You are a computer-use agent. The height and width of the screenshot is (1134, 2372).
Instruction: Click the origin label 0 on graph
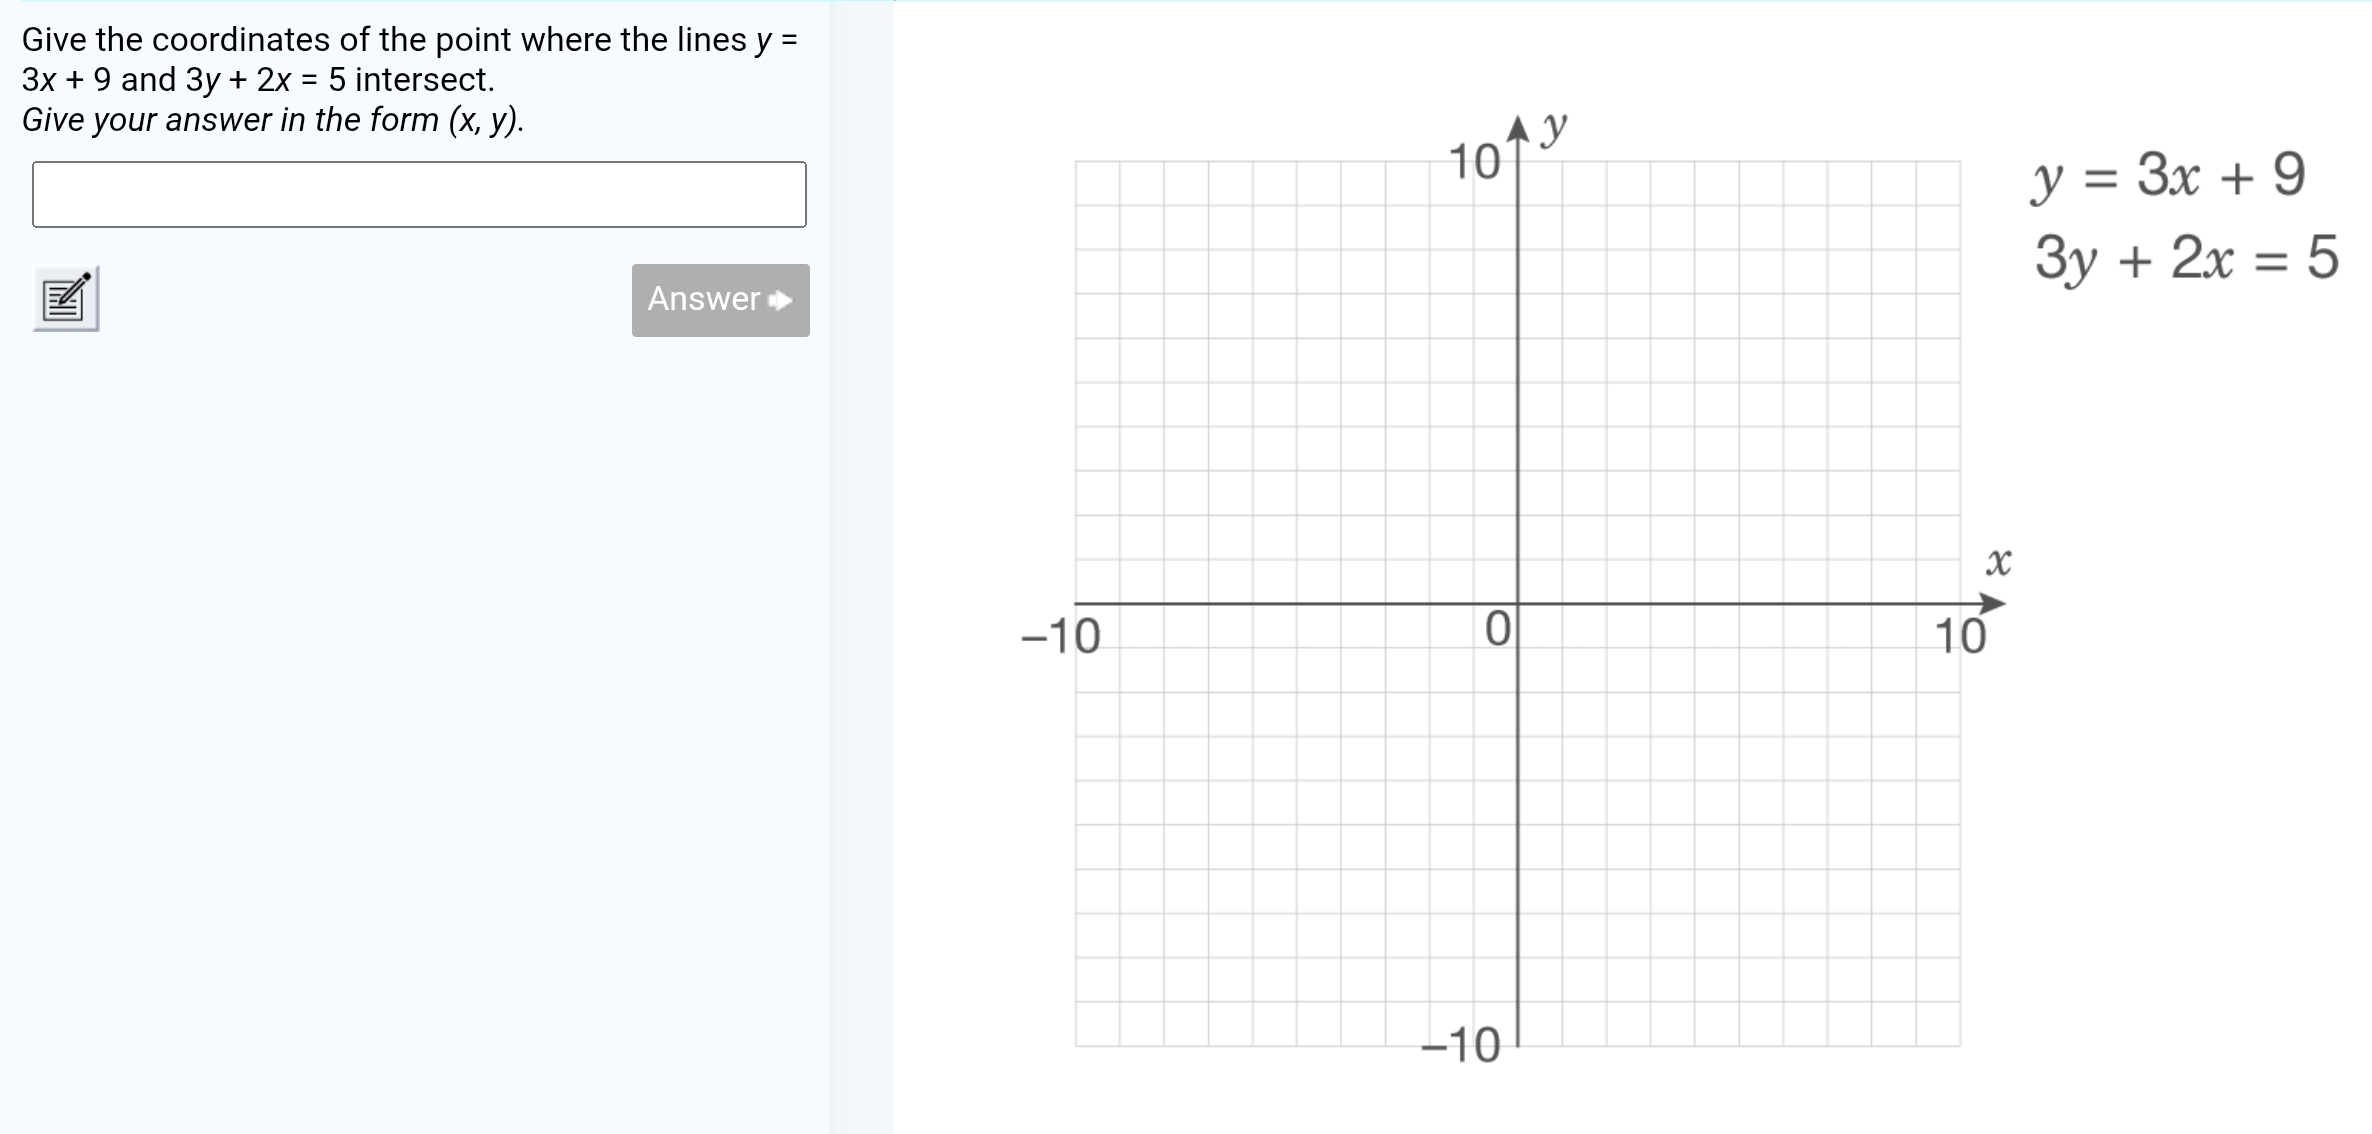[1497, 630]
